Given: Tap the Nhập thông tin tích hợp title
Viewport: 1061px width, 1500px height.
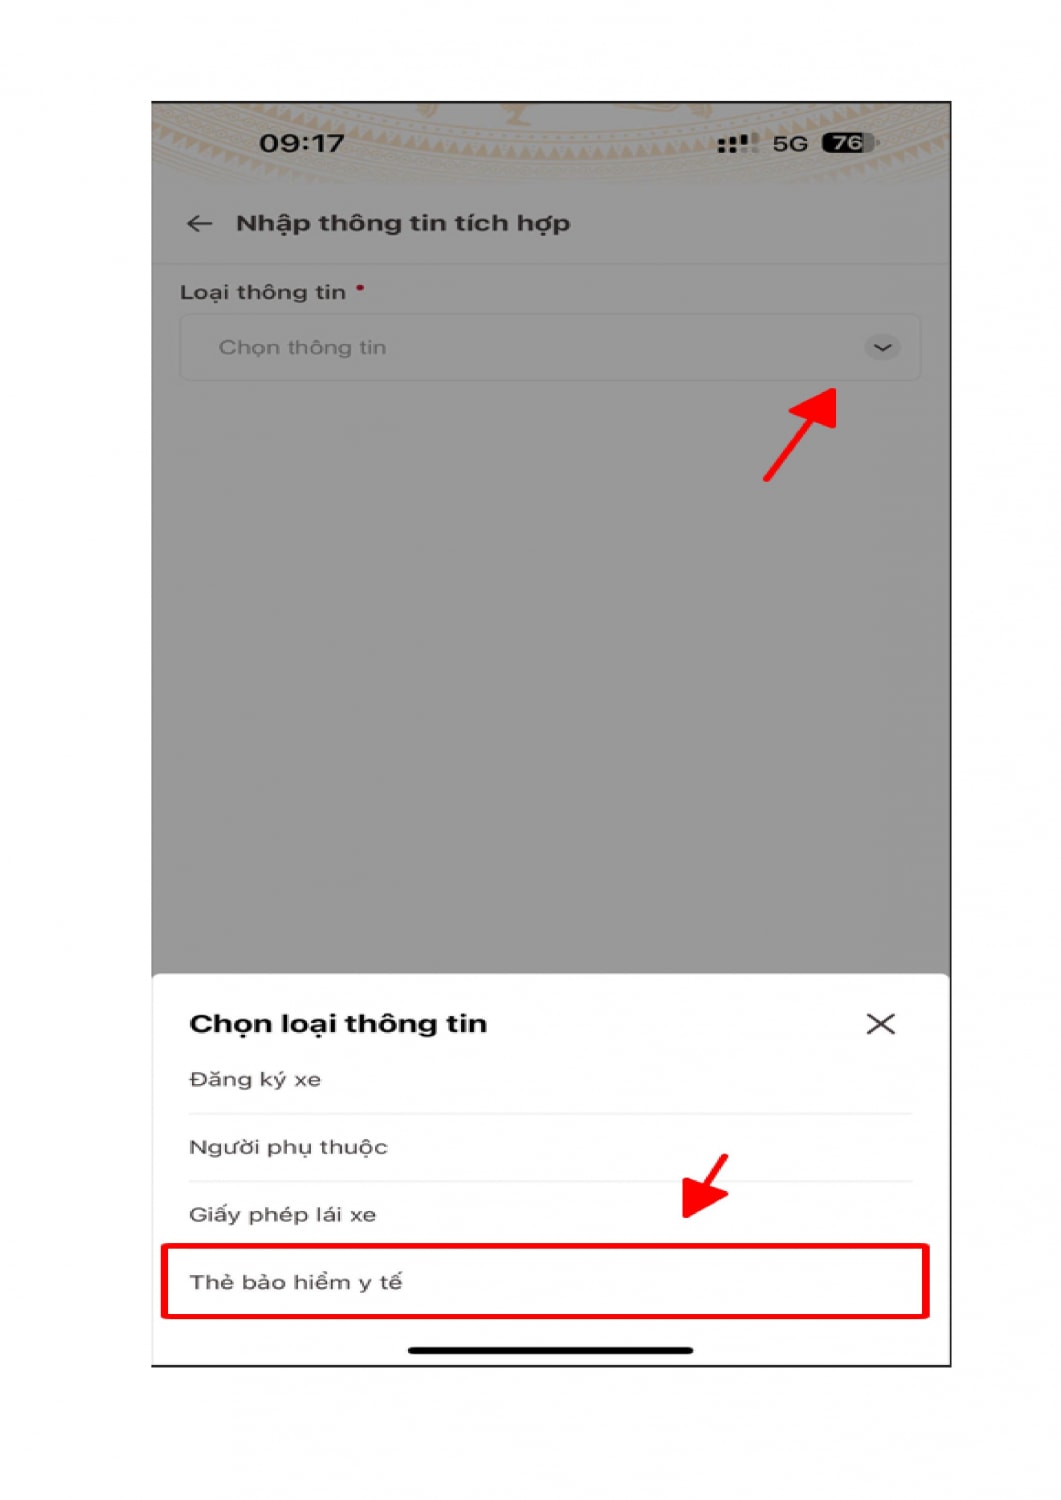Looking at the screenshot, I should (x=403, y=223).
